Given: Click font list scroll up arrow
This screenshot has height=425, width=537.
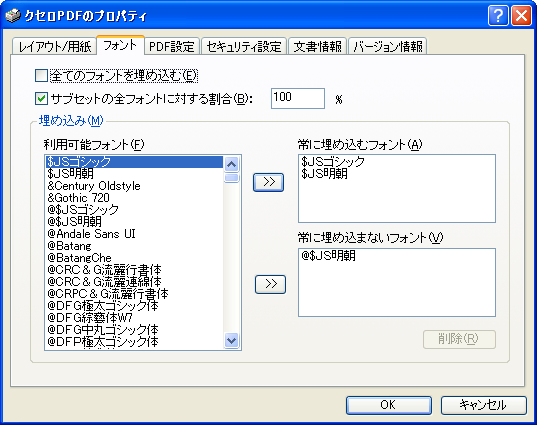Looking at the screenshot, I should 232,165.
